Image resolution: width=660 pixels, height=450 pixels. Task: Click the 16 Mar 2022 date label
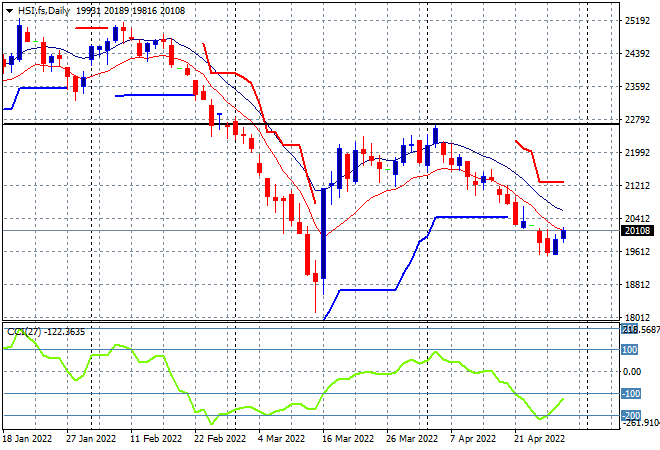(x=348, y=439)
